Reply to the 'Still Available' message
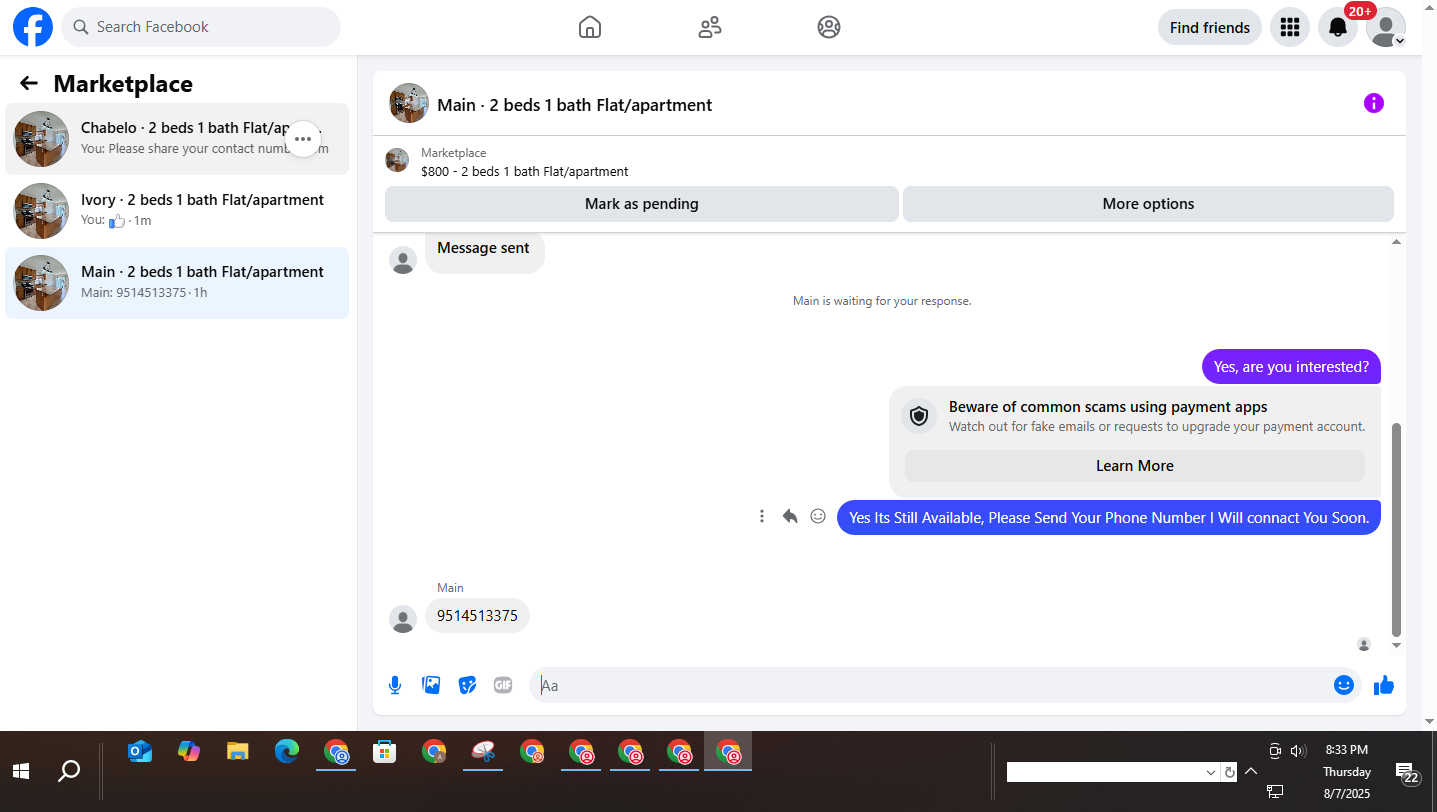 pyautogui.click(x=790, y=517)
